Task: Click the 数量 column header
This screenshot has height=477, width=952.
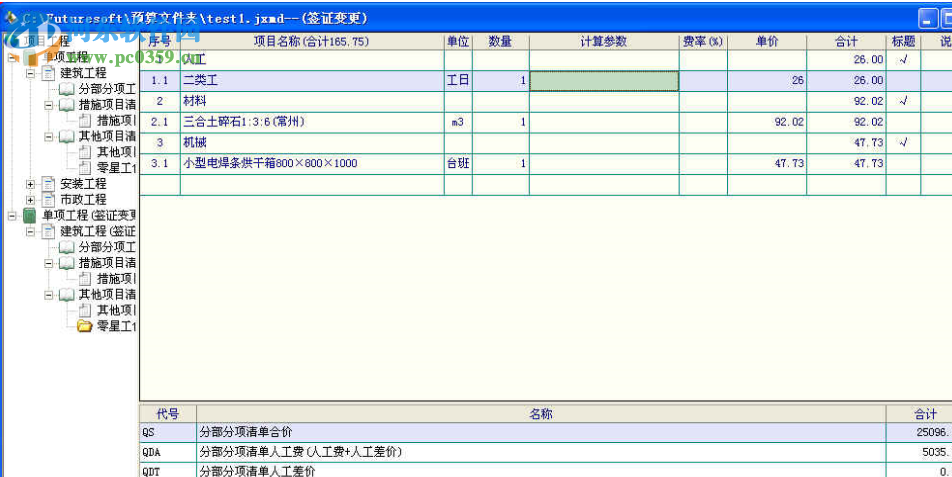Action: (501, 41)
